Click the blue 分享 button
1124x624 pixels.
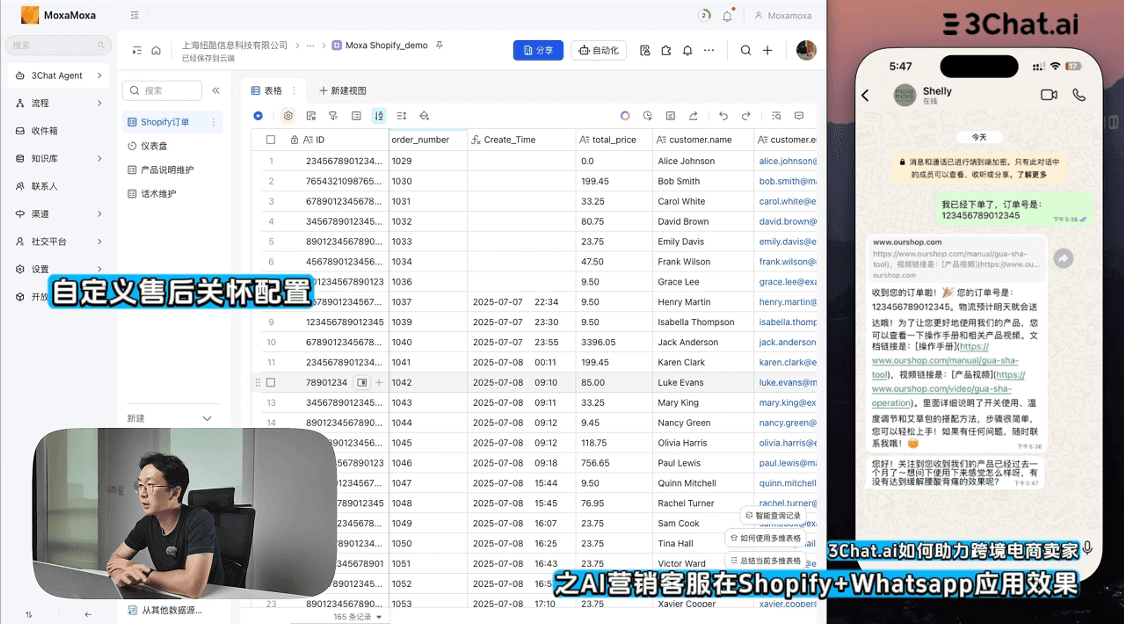tap(537, 50)
